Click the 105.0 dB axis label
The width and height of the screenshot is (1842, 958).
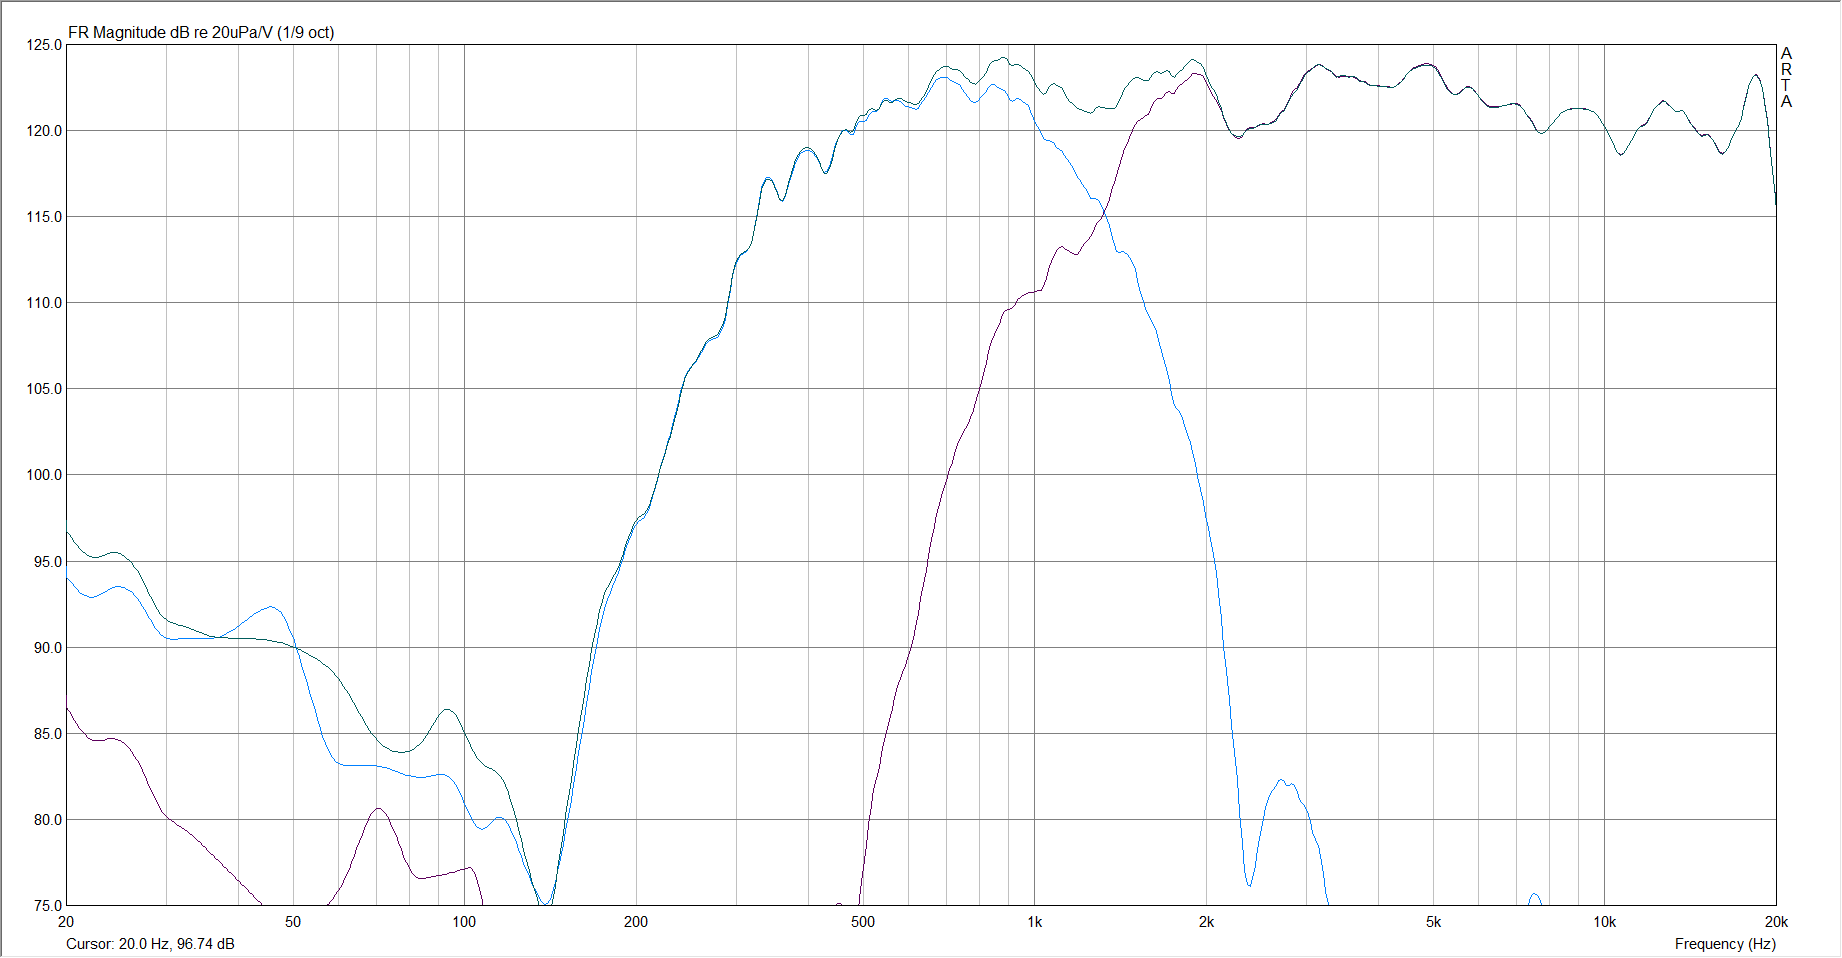click(44, 389)
